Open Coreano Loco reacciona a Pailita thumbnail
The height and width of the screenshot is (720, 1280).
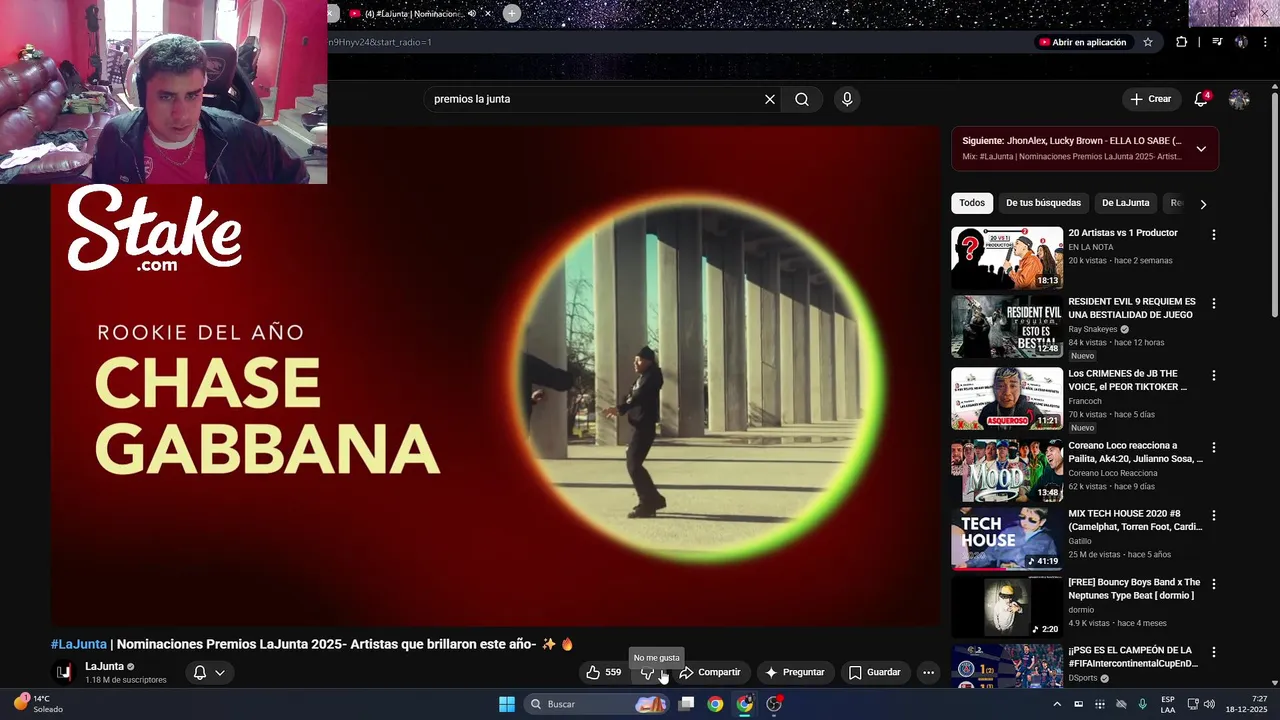coord(1007,470)
